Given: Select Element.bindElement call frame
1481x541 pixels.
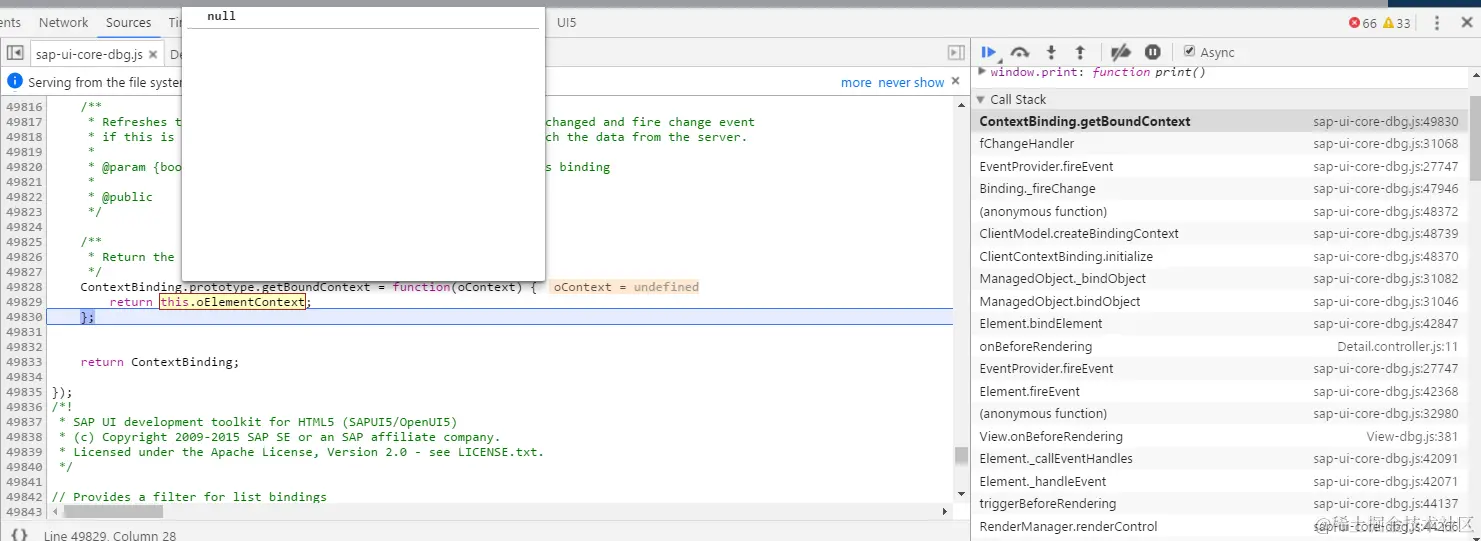Looking at the screenshot, I should (1219, 324).
